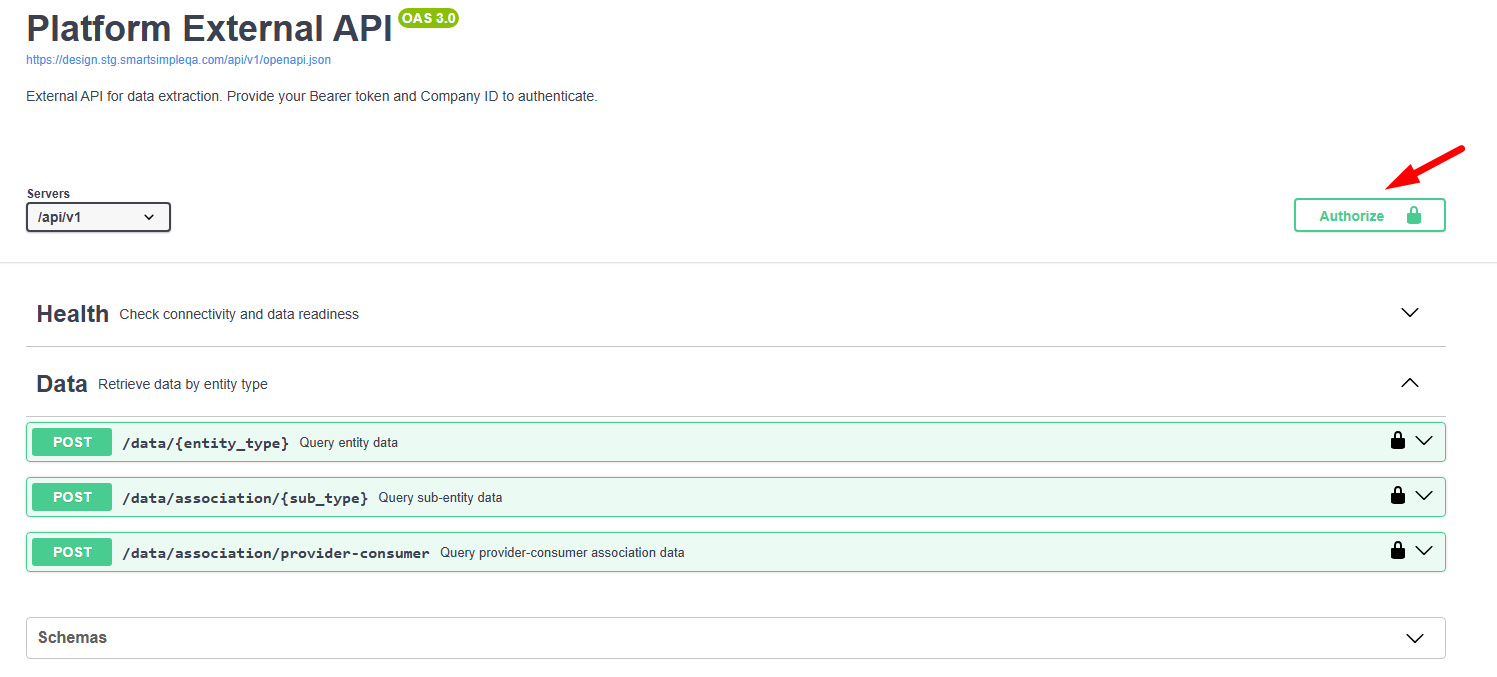This screenshot has width=1497, height=677.
Task: Open the openapi.json link
Action: click(178, 60)
